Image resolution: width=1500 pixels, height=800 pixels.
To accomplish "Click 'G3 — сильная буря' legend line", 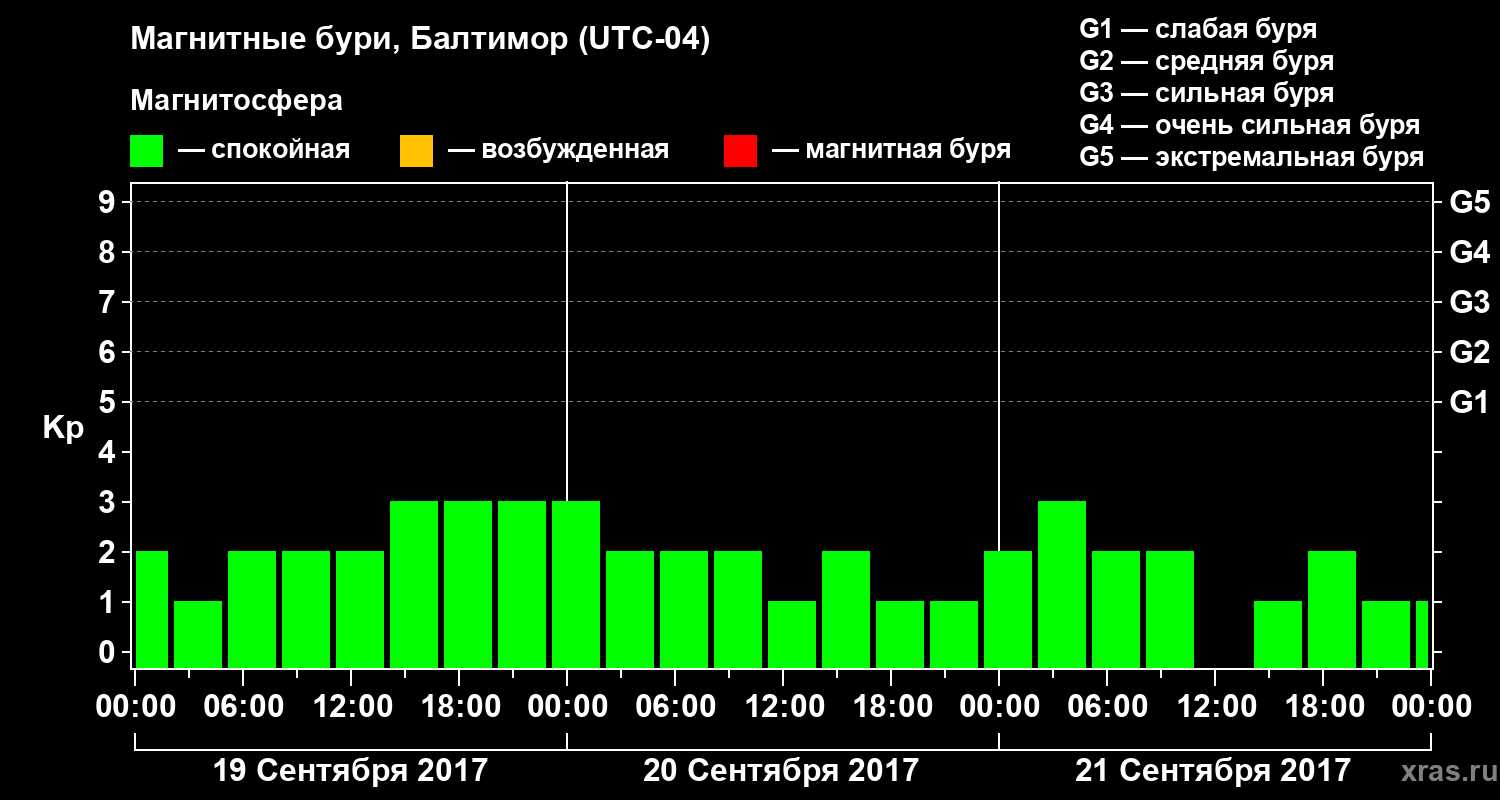I will point(1206,92).
